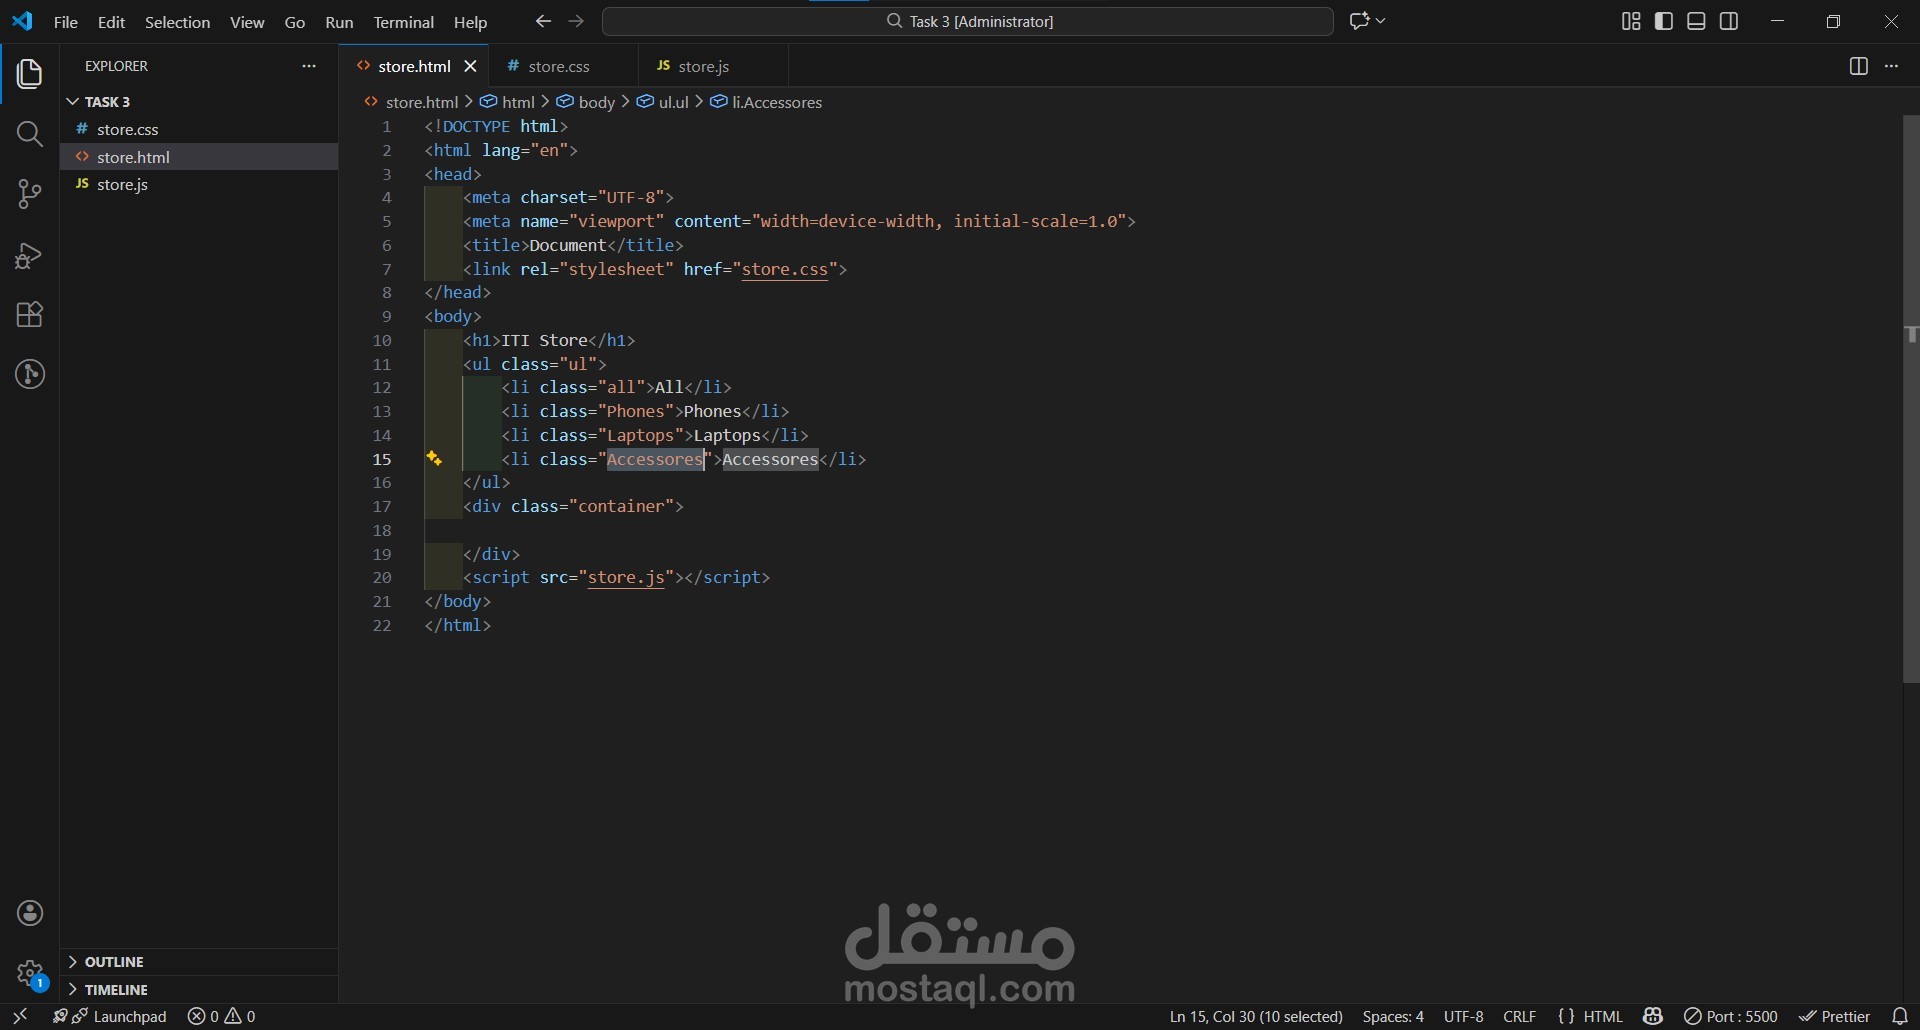Click line number 18 in the gutter

(382, 531)
